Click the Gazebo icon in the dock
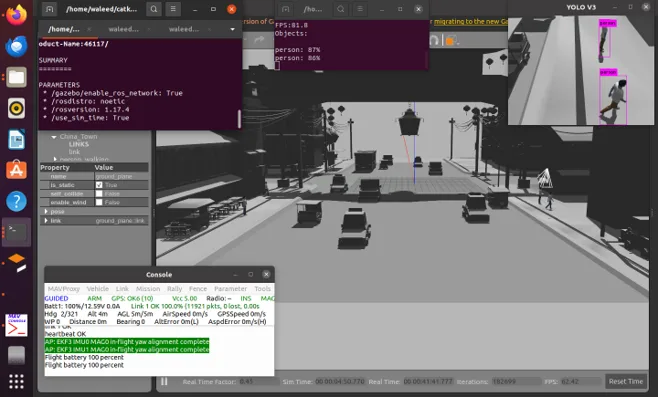Image resolution: width=658 pixels, height=397 pixels. point(16,263)
